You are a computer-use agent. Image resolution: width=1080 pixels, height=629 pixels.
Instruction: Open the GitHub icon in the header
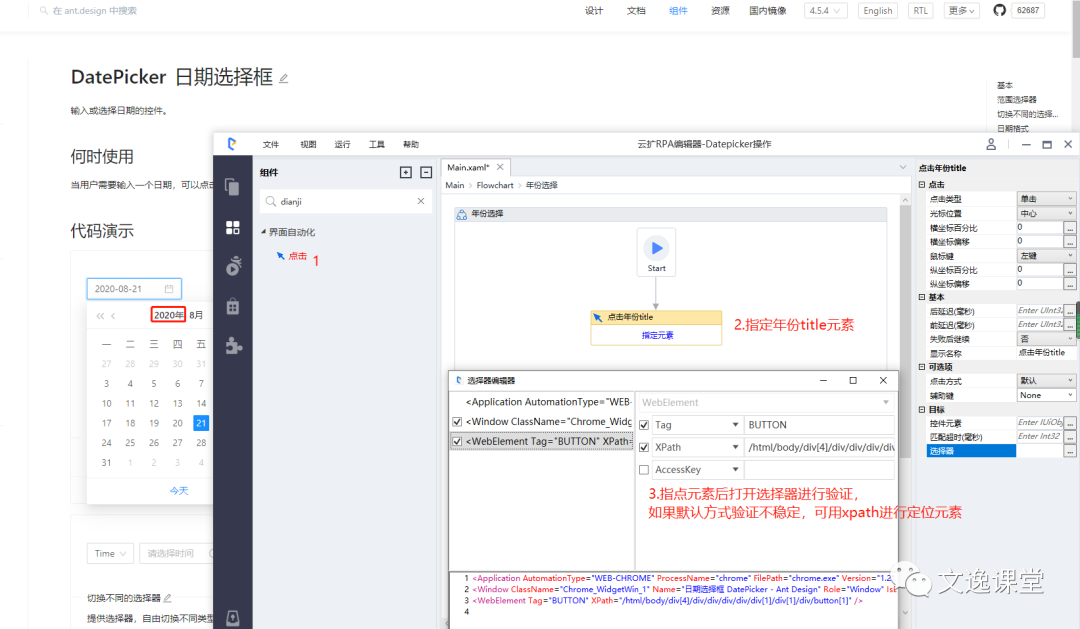[999, 10]
